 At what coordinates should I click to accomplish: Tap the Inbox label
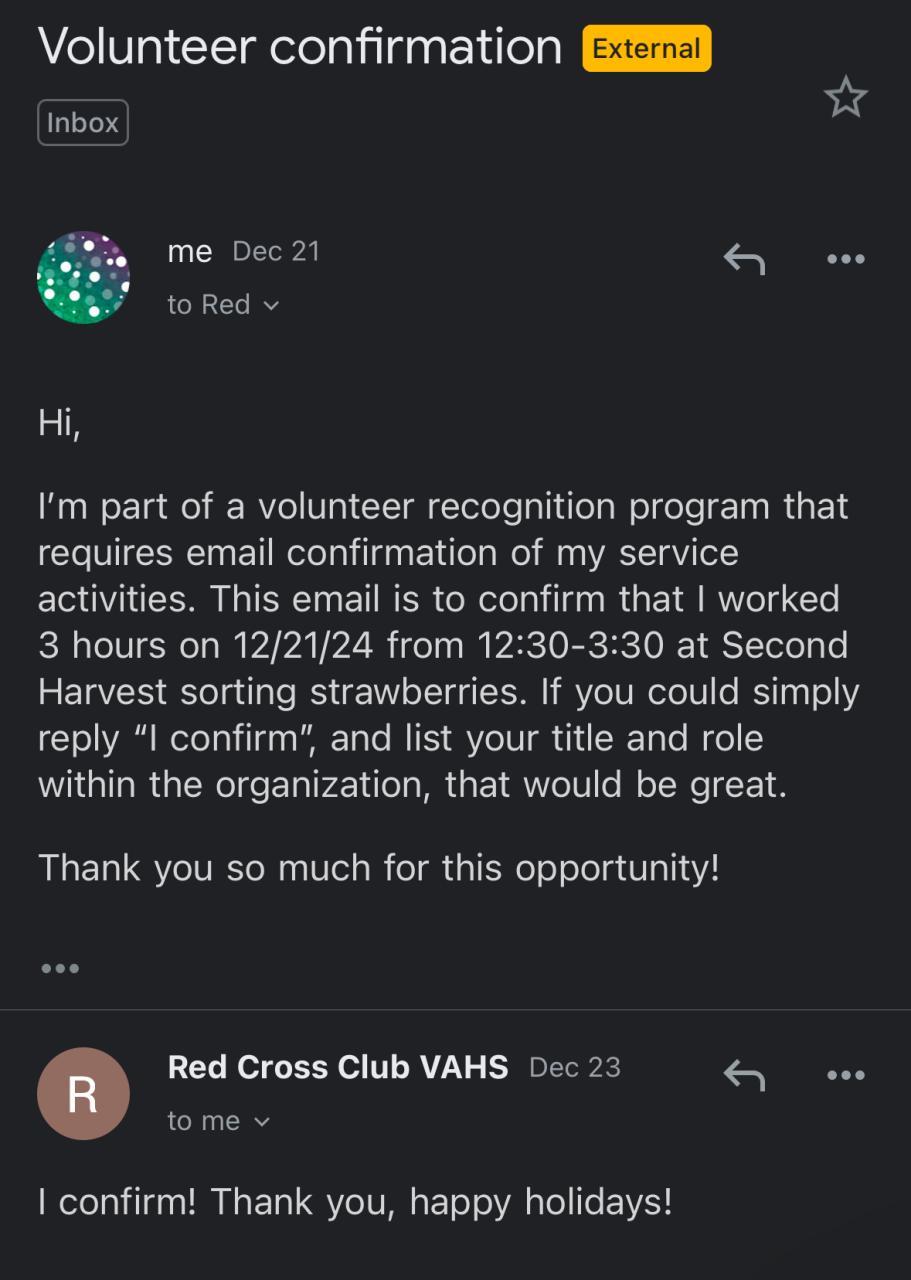click(x=83, y=123)
